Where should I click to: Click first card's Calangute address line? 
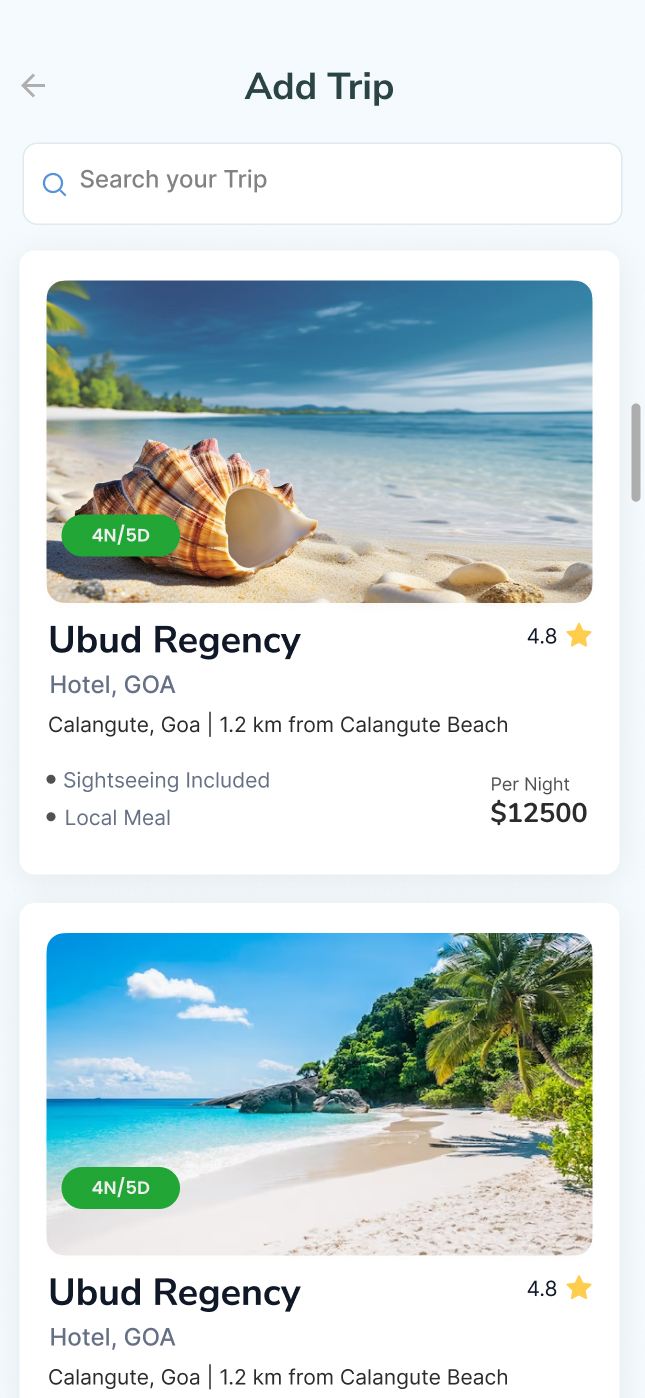(x=278, y=725)
